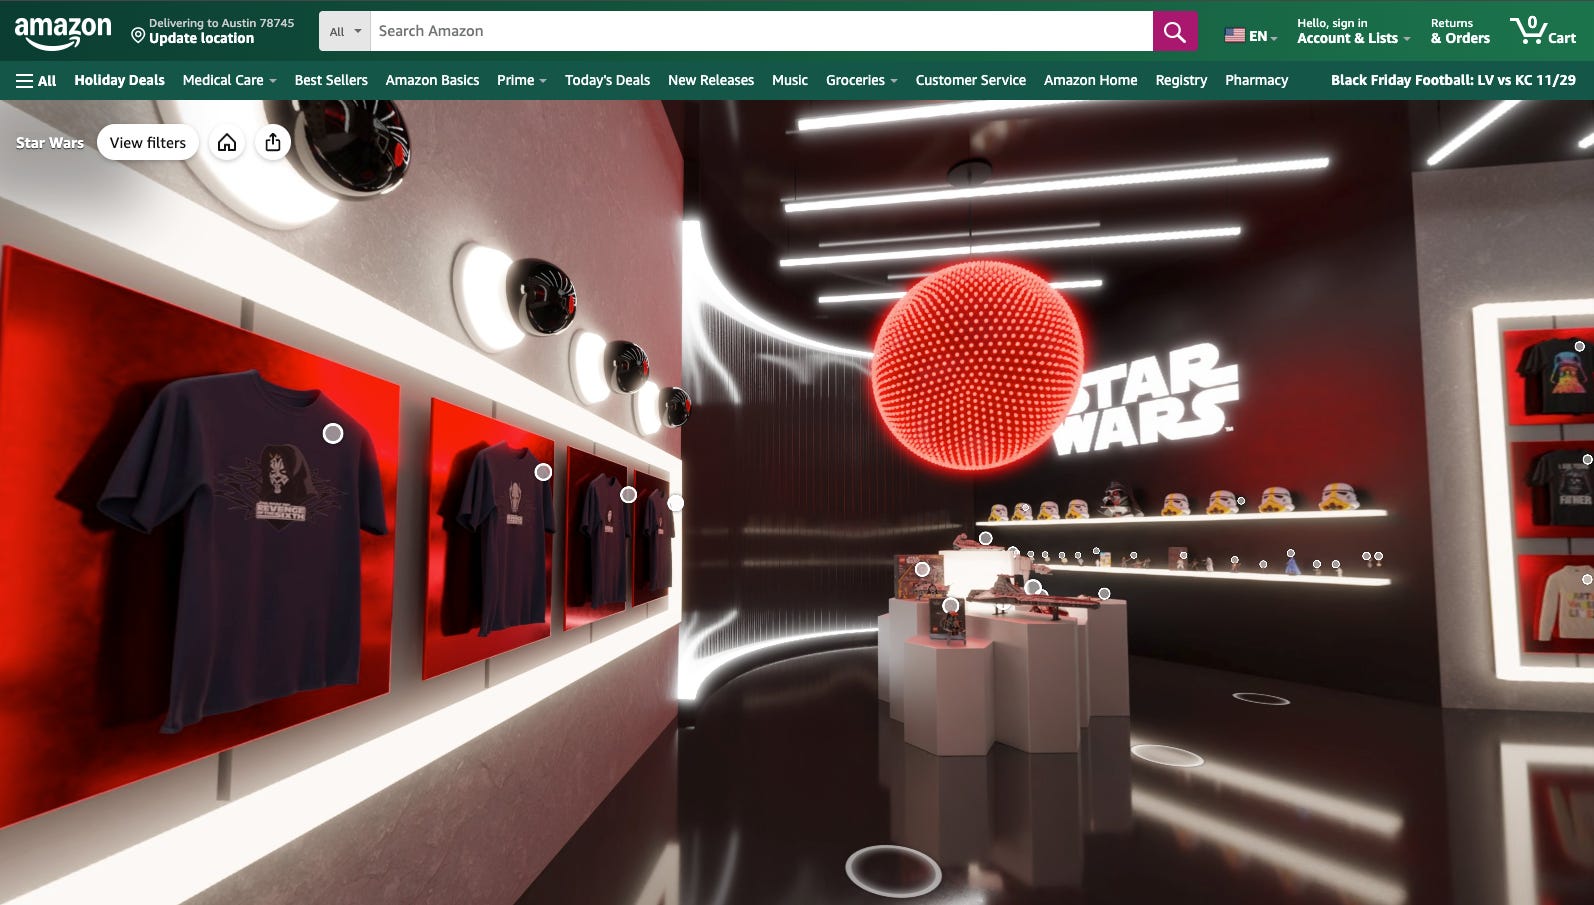Open the shopping cart
Screen dimensions: 1594x905
tap(1543, 31)
